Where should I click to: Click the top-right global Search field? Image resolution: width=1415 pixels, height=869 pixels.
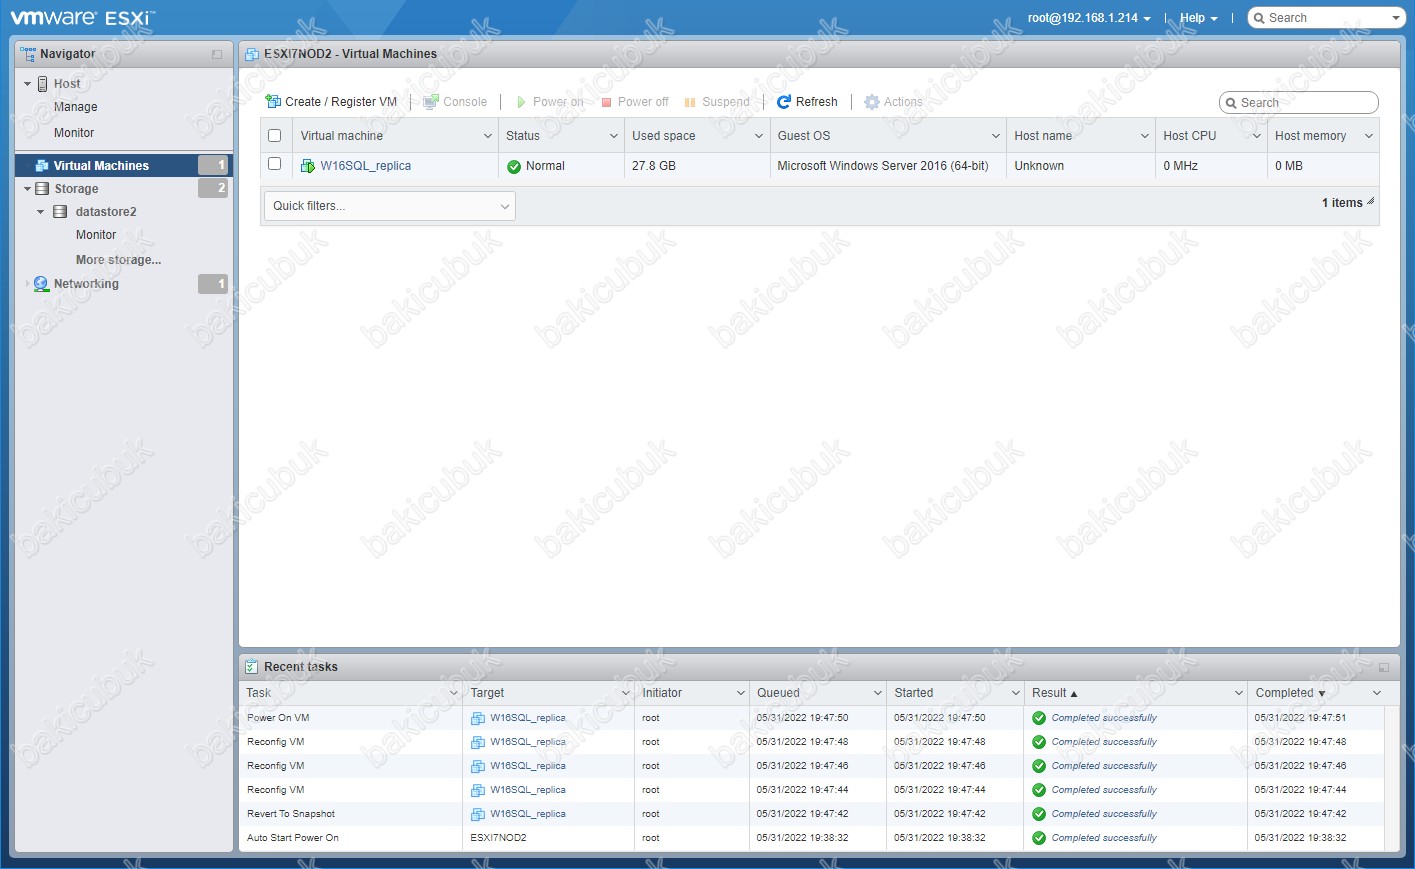[1327, 18]
